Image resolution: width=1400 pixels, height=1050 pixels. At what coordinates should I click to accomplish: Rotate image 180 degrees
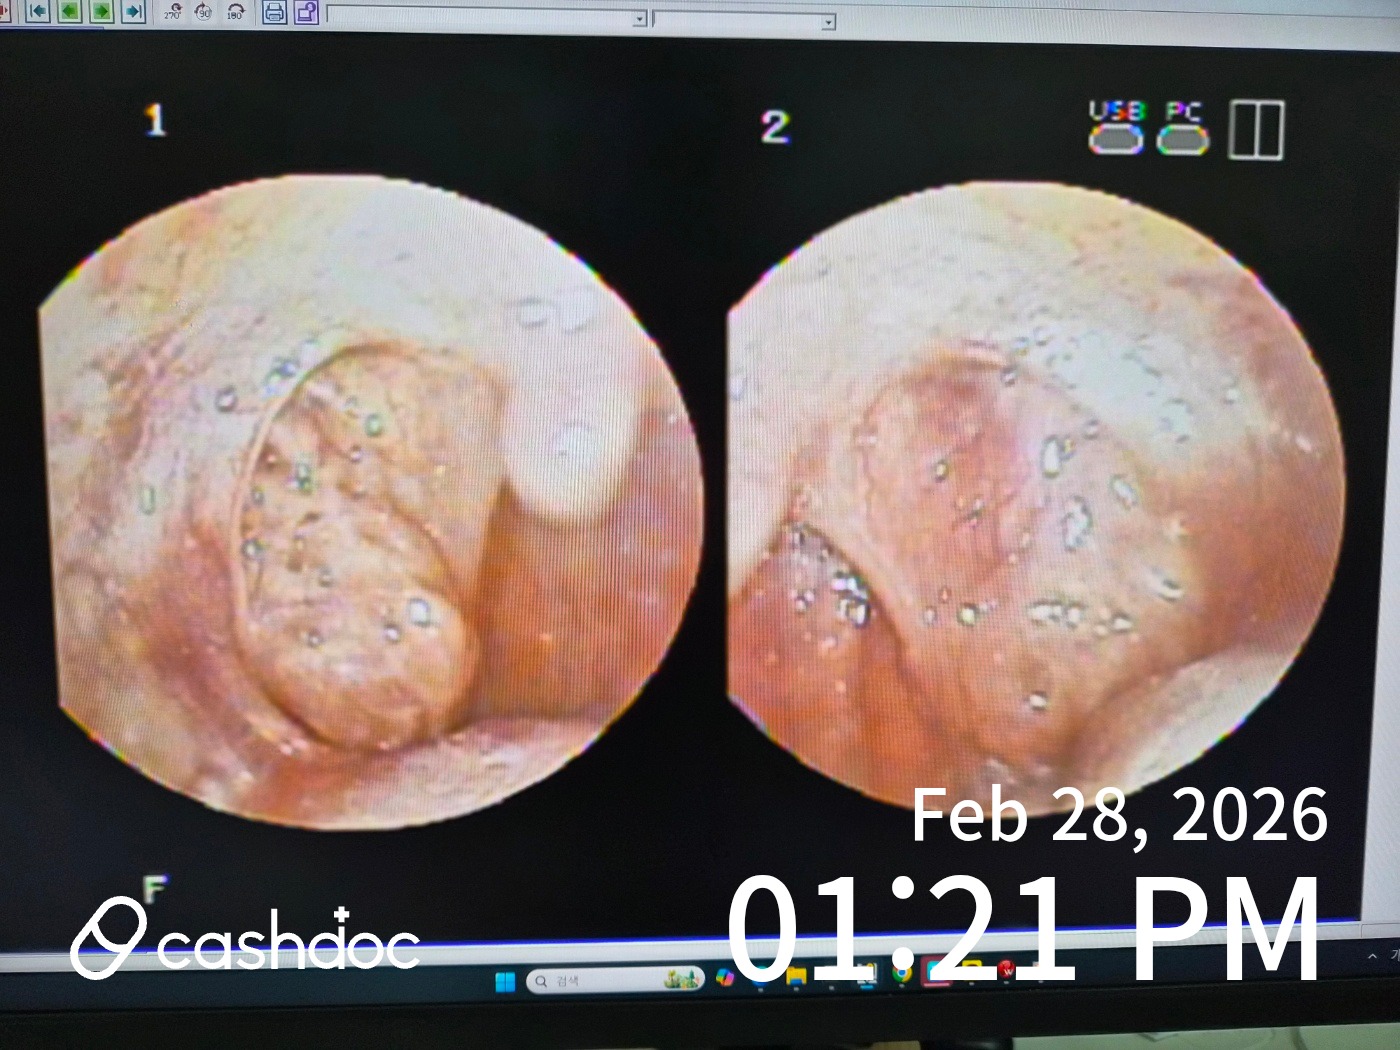(x=236, y=12)
